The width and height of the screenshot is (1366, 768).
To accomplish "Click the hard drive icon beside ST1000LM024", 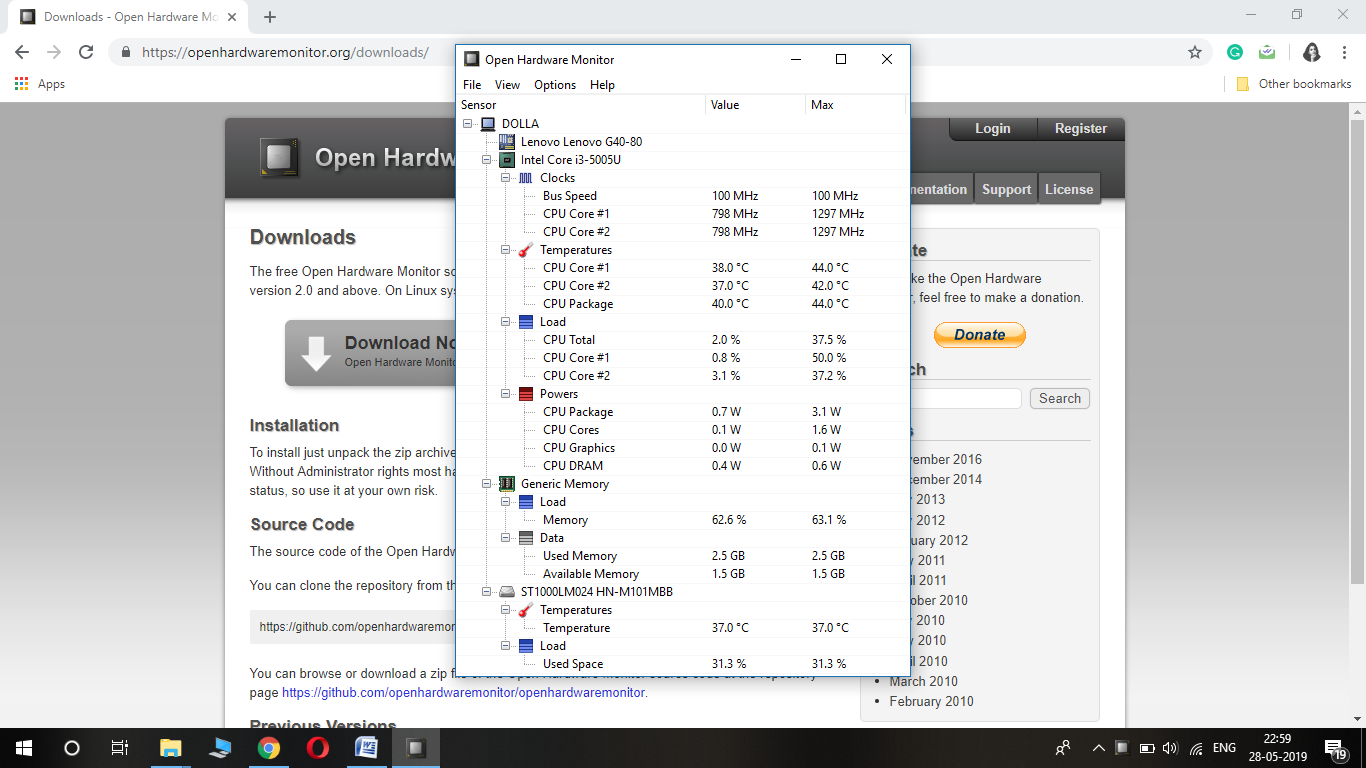I will click(x=507, y=592).
